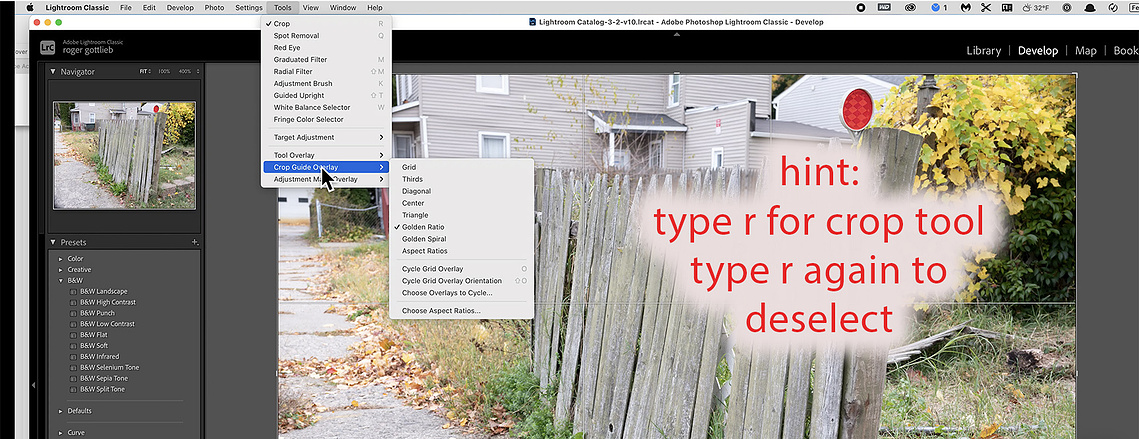Screen dimensions: 1139x439
Task: Open the Window menu
Action: coord(343,7)
